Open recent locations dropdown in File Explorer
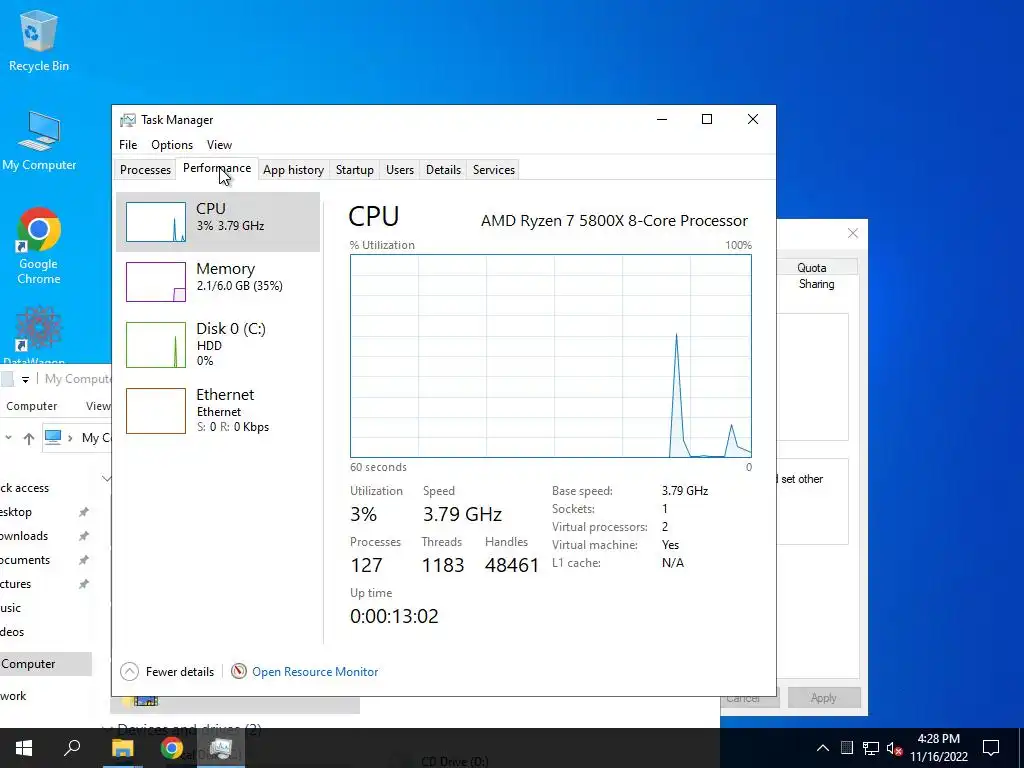1024x768 pixels. [8, 438]
